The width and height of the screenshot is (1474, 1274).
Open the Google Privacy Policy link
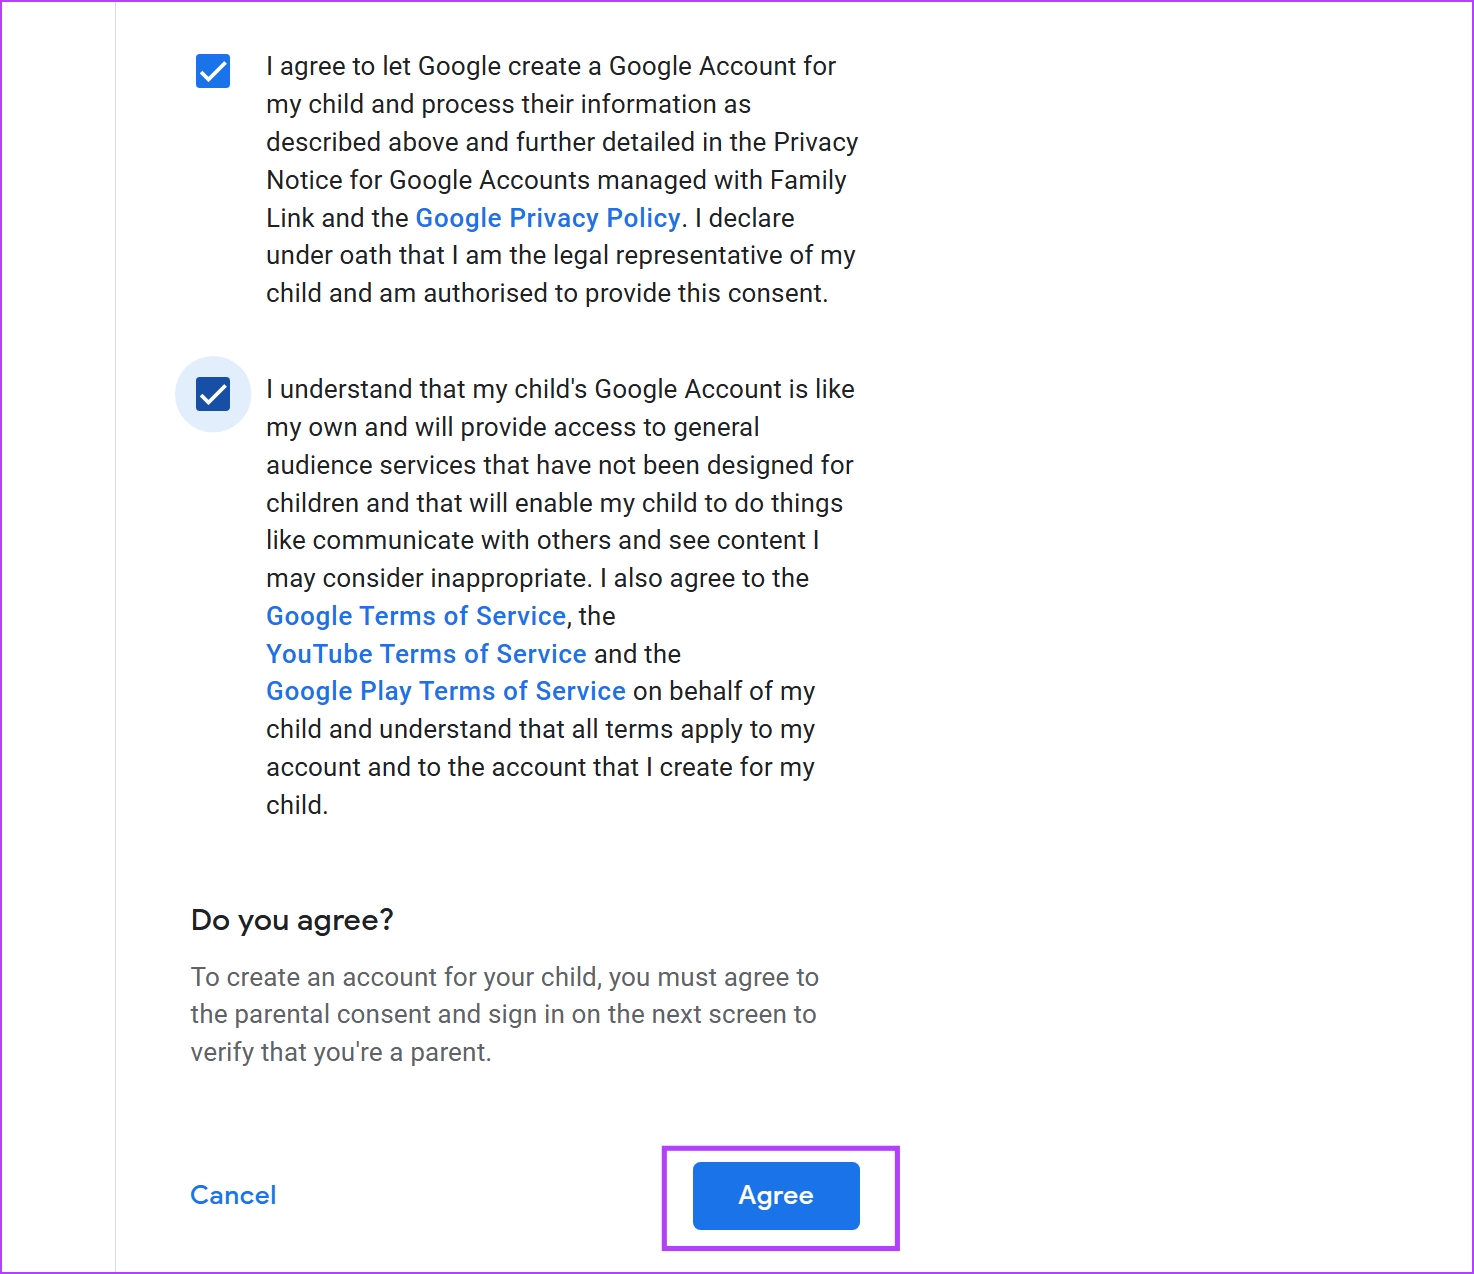[548, 218]
